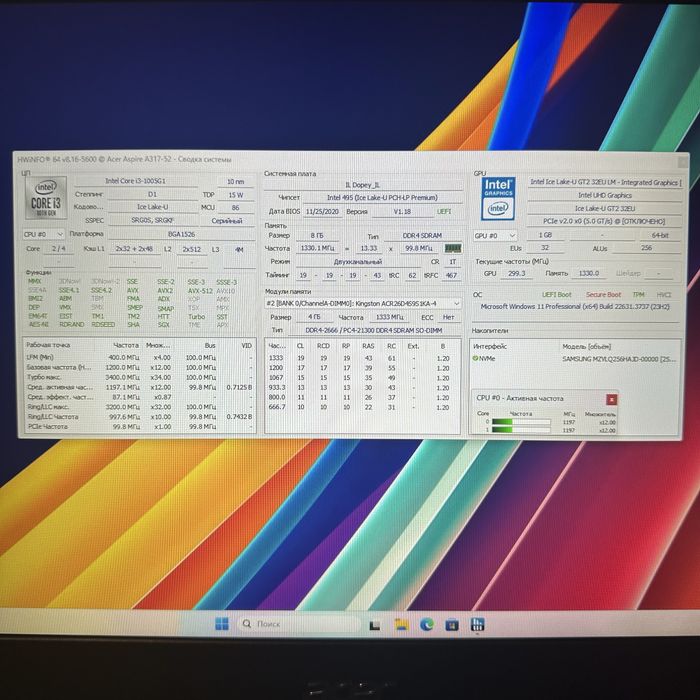Viewport: 700px width, 700px height.
Task: Click the Intel Graphics logo
Action: pyautogui.click(x=498, y=199)
